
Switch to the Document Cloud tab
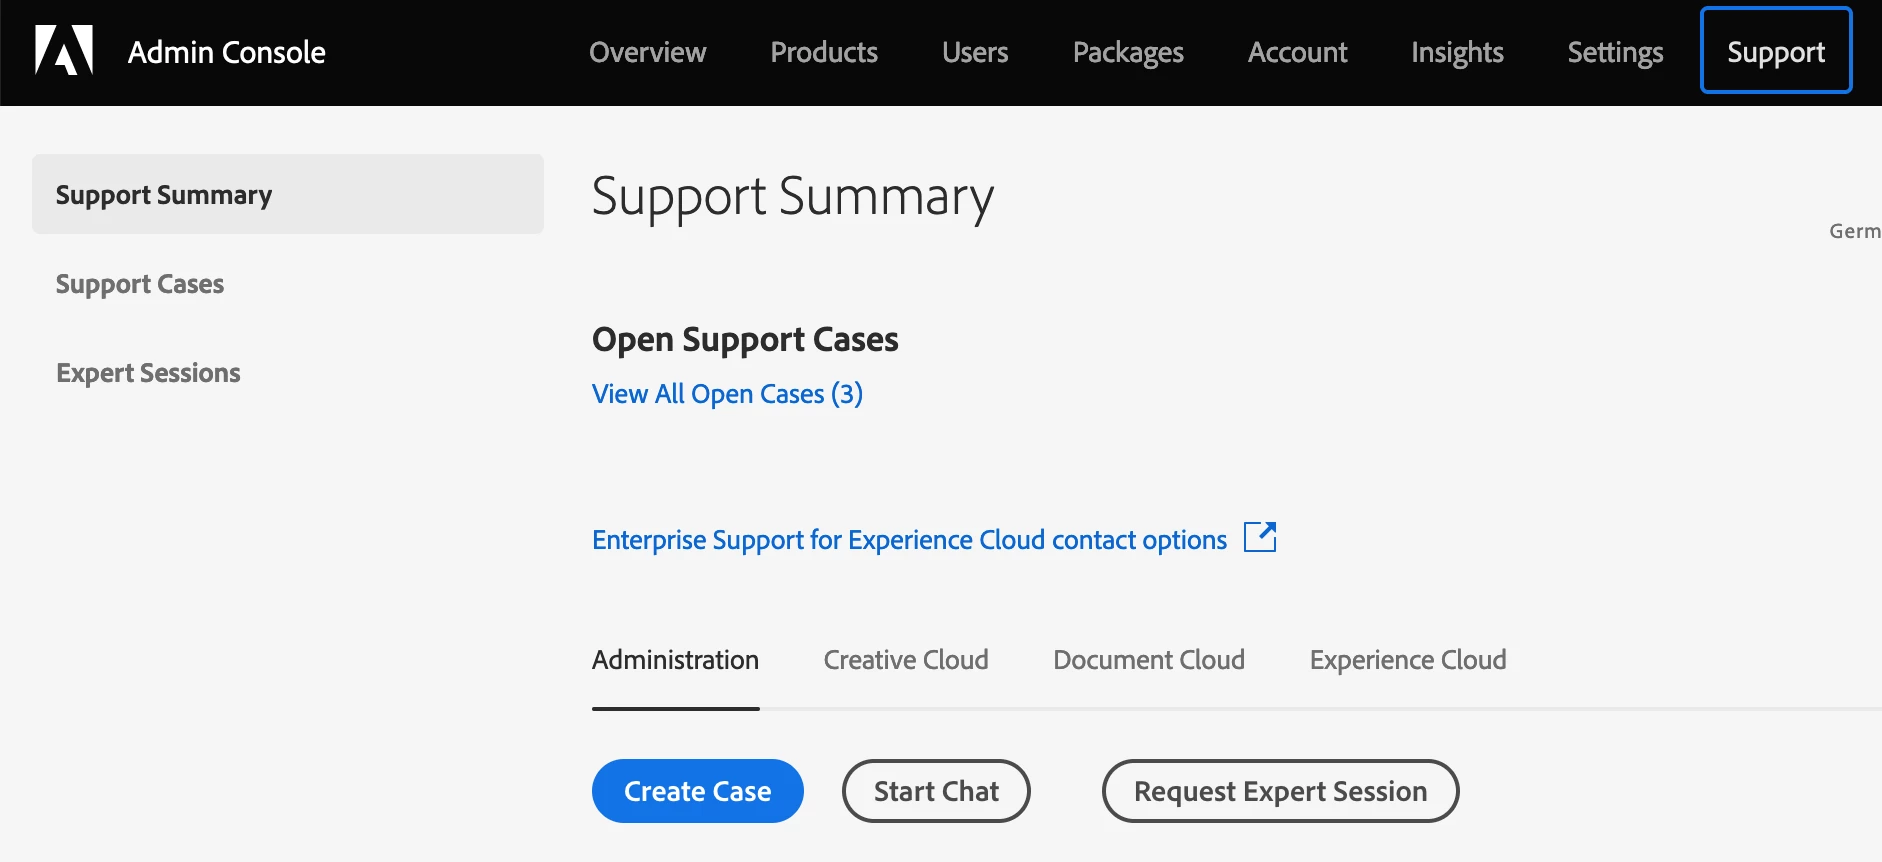(x=1149, y=660)
